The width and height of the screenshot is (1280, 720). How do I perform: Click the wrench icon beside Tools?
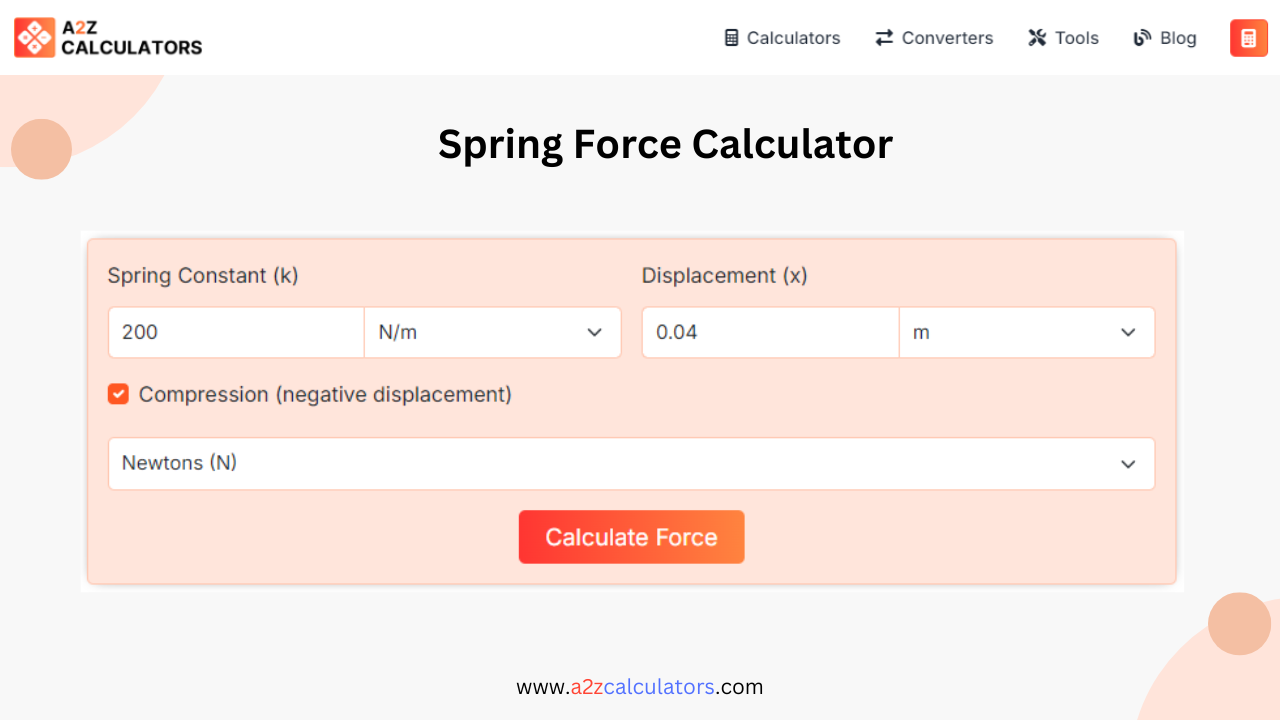tap(1035, 37)
